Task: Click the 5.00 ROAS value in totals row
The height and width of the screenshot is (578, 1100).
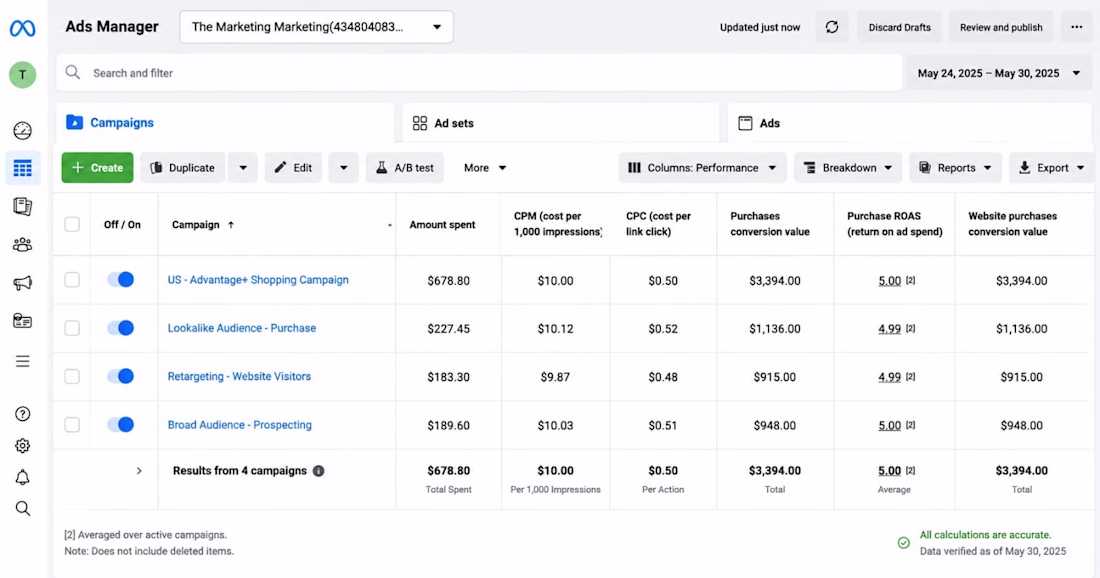Action: (x=890, y=471)
